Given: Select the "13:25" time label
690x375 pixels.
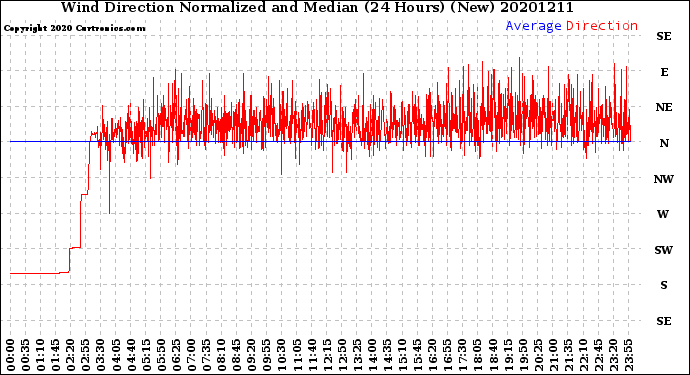Looking at the screenshot, I should tap(357, 355).
